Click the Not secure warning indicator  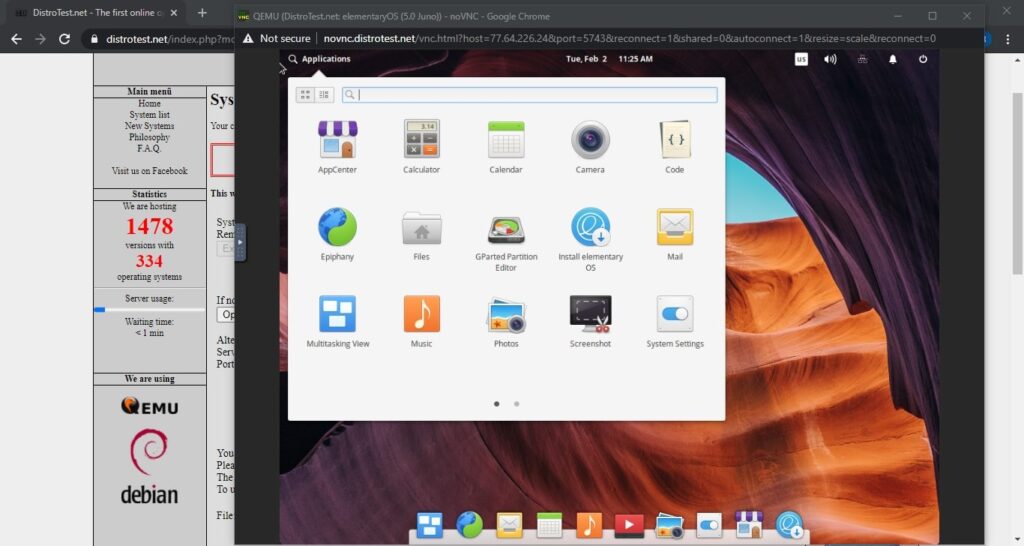[276, 39]
